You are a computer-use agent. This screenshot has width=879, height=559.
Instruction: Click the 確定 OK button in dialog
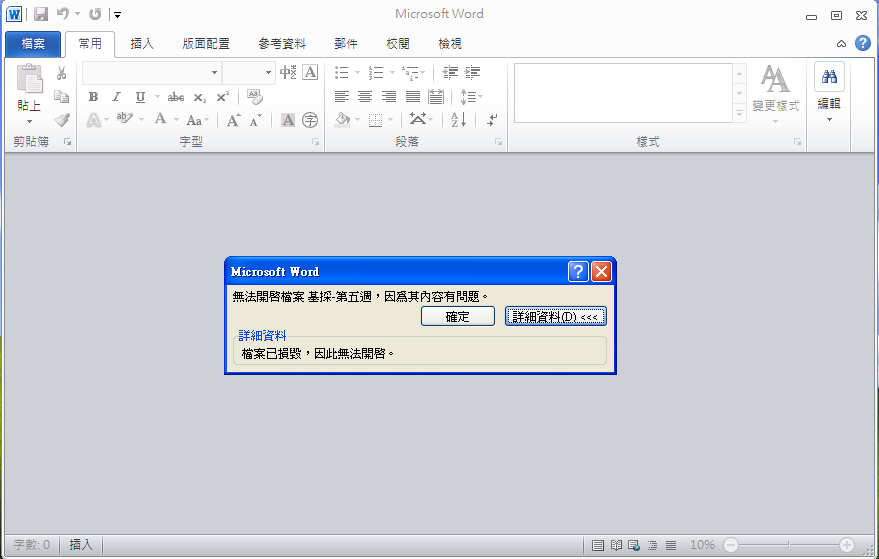click(458, 316)
